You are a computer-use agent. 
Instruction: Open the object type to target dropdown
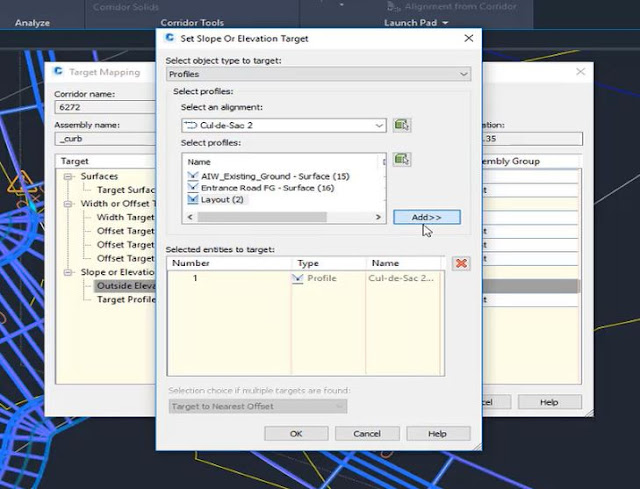point(463,74)
